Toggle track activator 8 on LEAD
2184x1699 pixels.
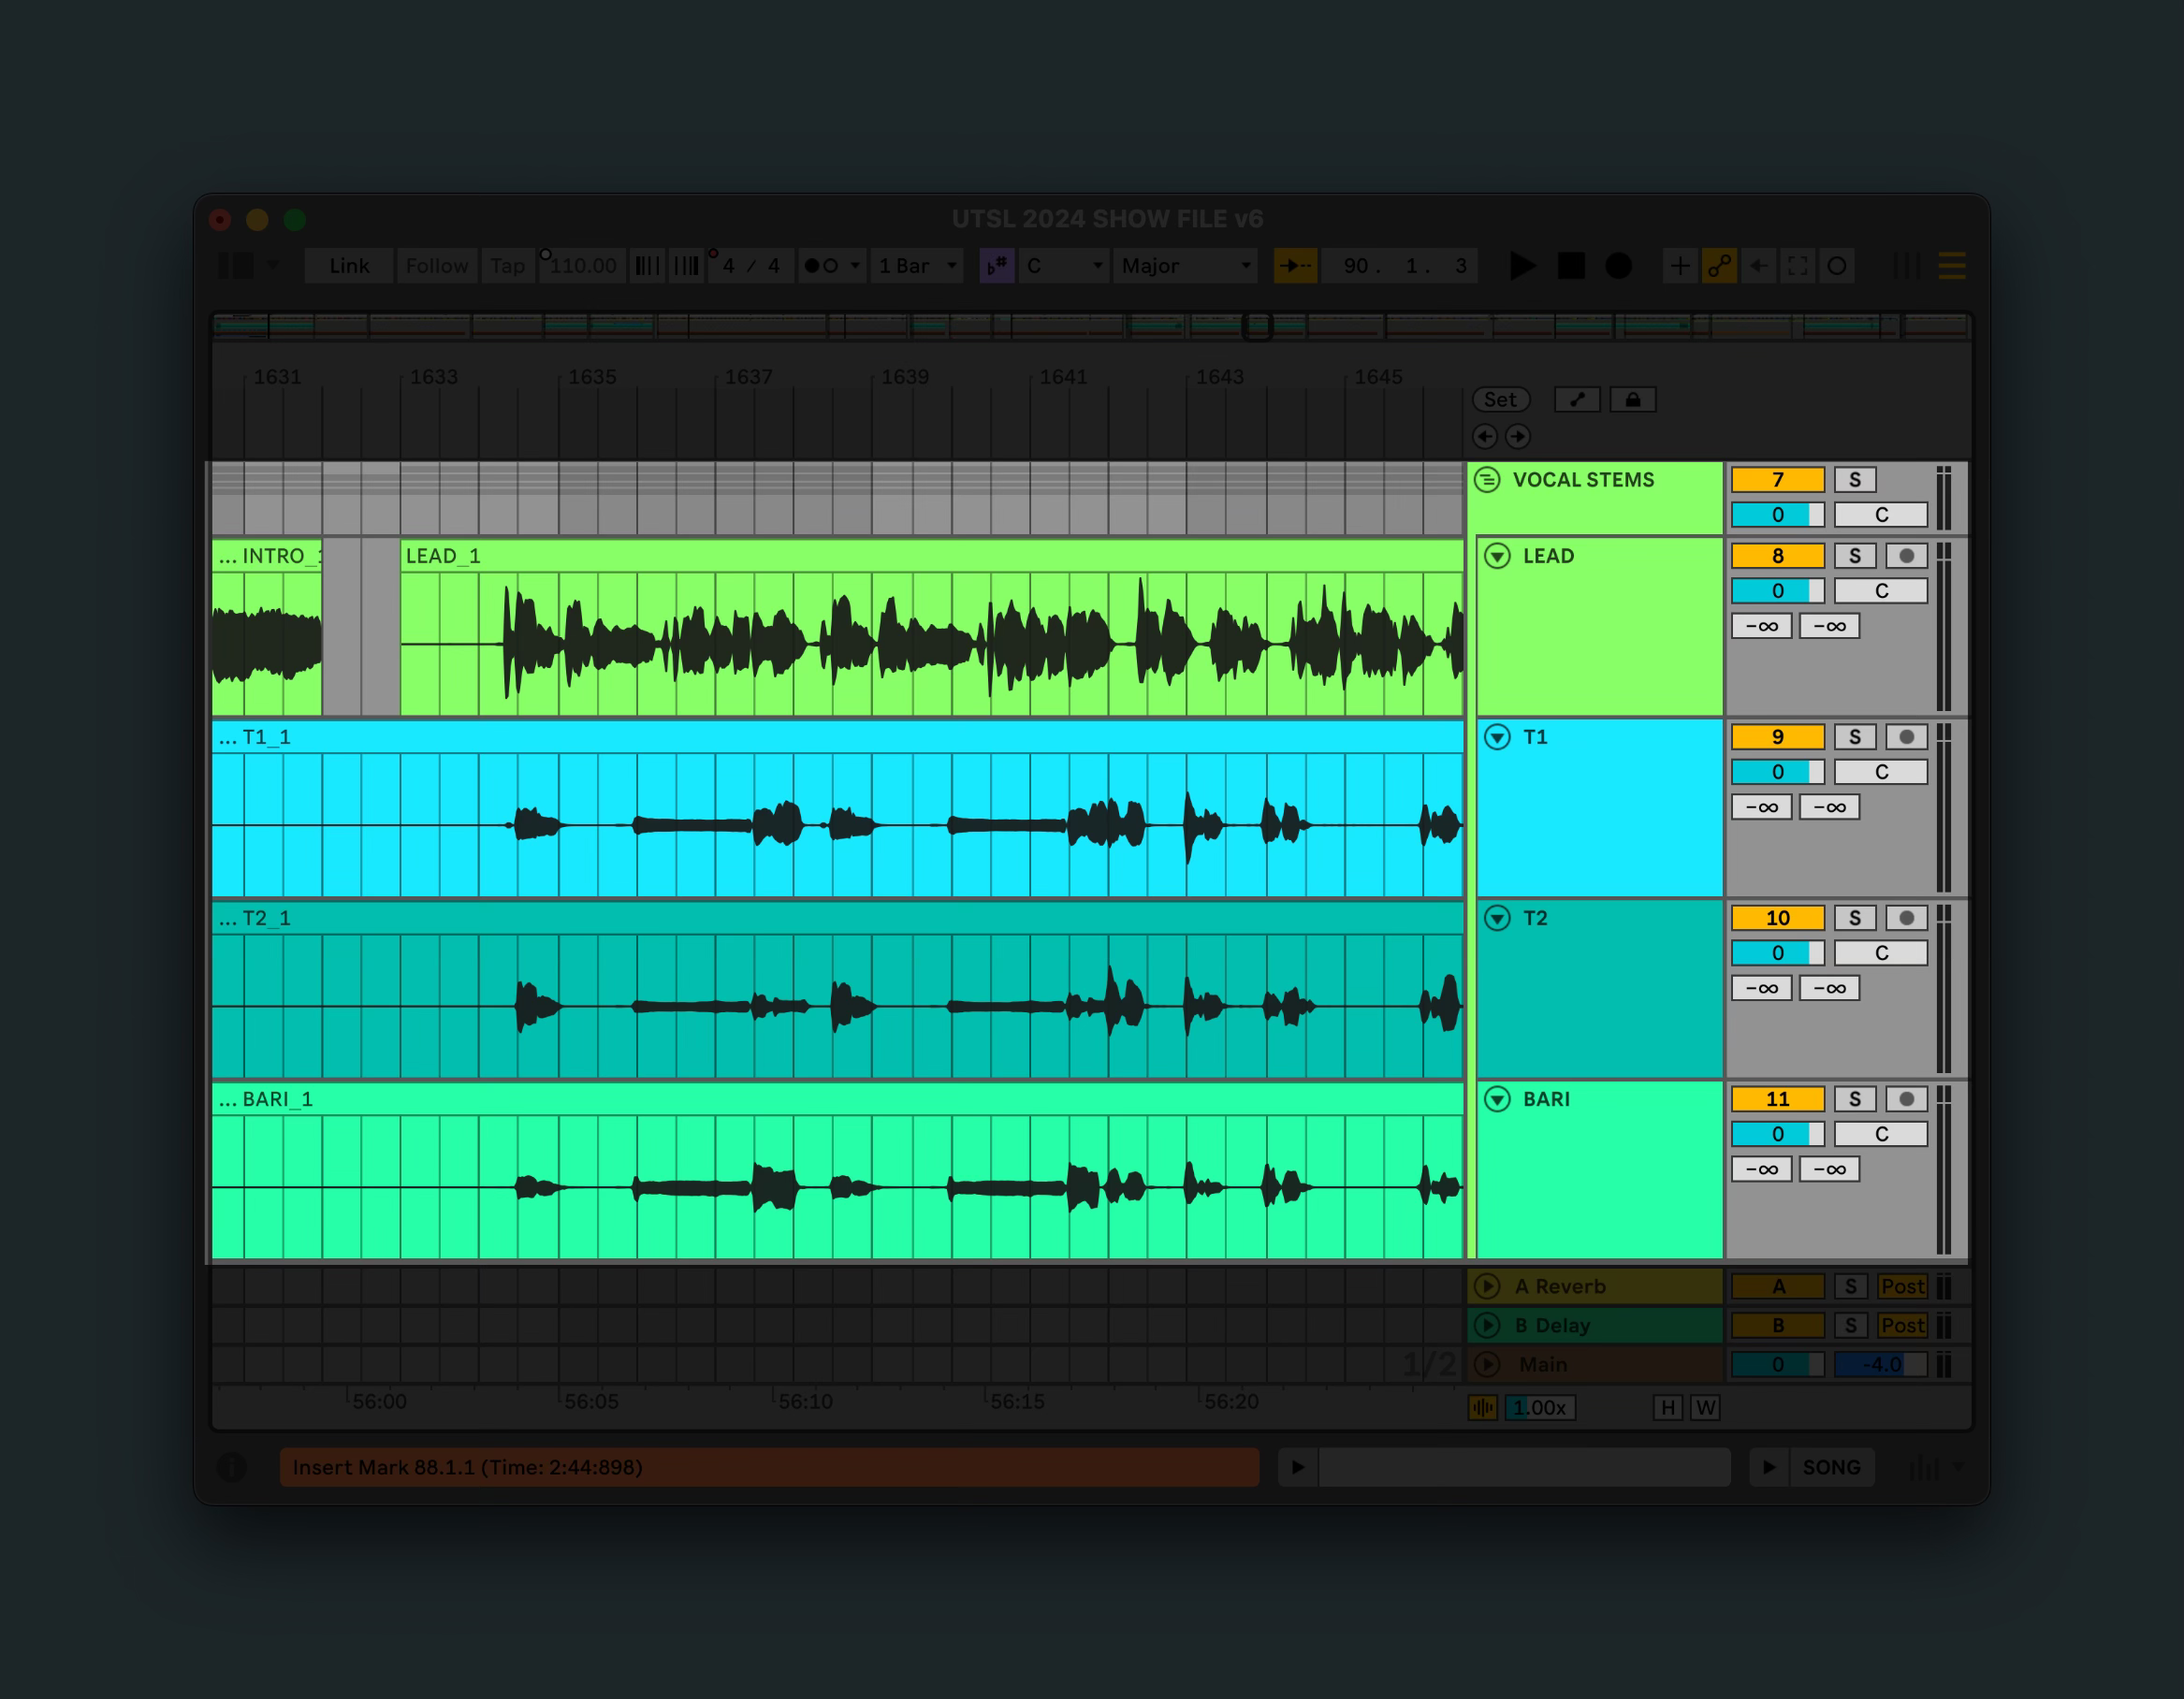[1777, 556]
